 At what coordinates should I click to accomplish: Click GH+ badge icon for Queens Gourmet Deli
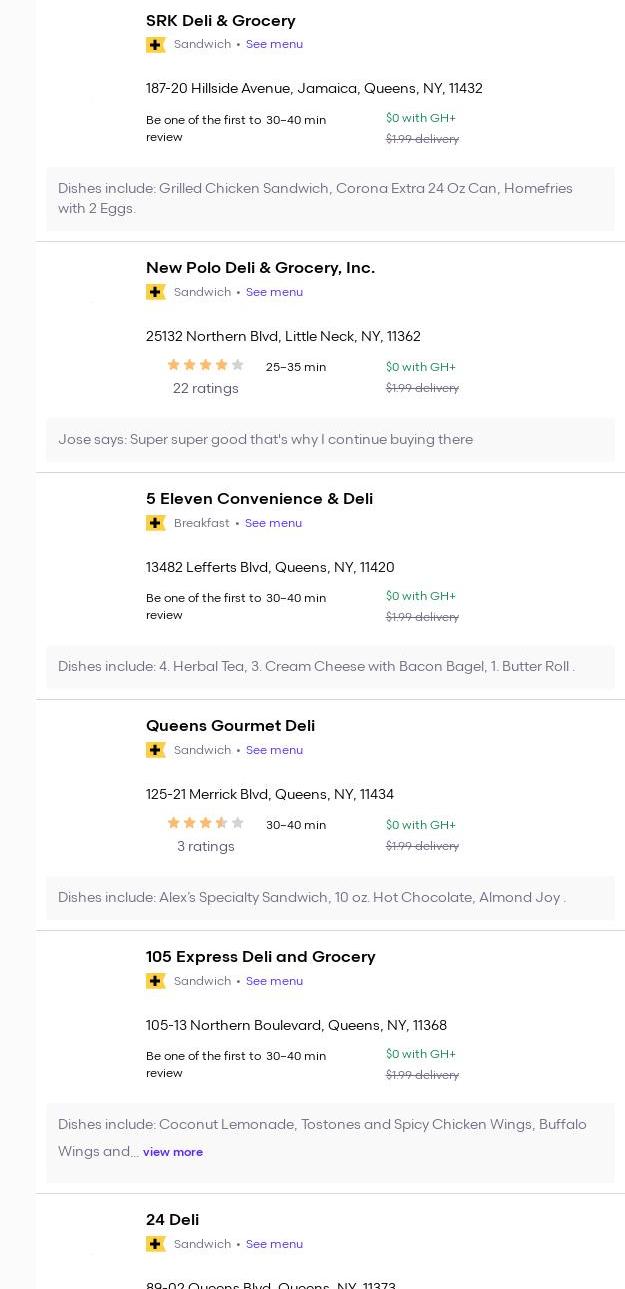click(155, 750)
